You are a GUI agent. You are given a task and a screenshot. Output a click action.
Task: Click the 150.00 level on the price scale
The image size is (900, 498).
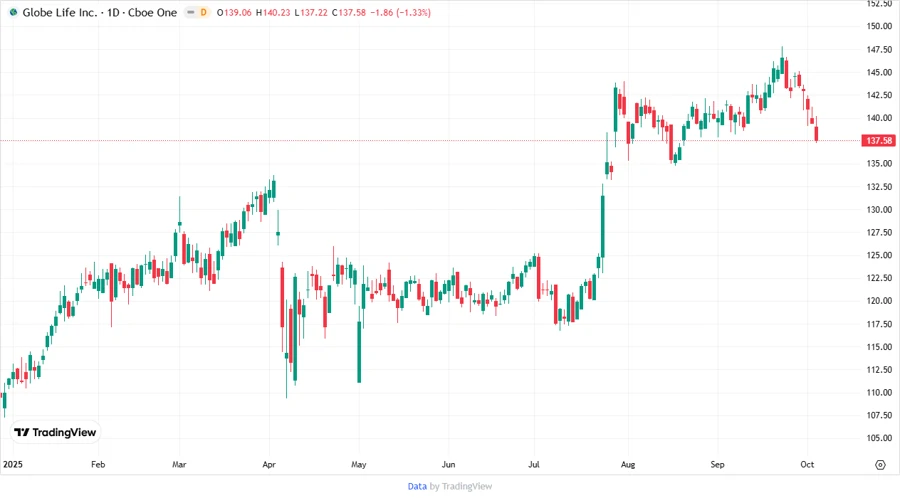[x=878, y=26]
